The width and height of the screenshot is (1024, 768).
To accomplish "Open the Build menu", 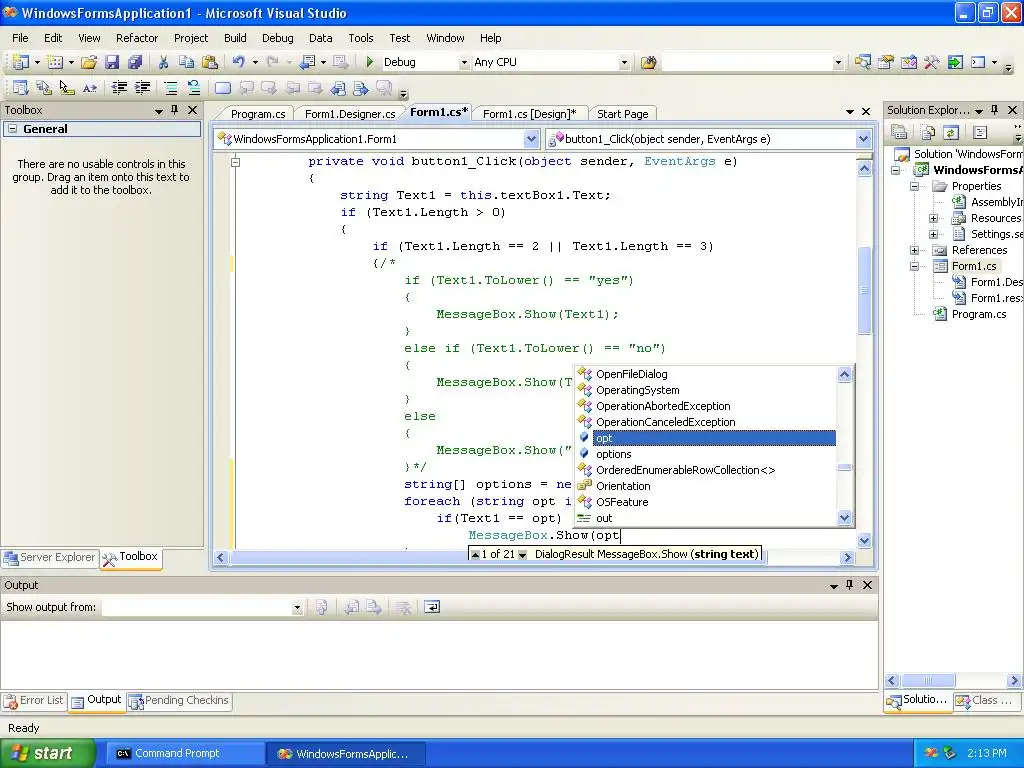I will point(235,38).
